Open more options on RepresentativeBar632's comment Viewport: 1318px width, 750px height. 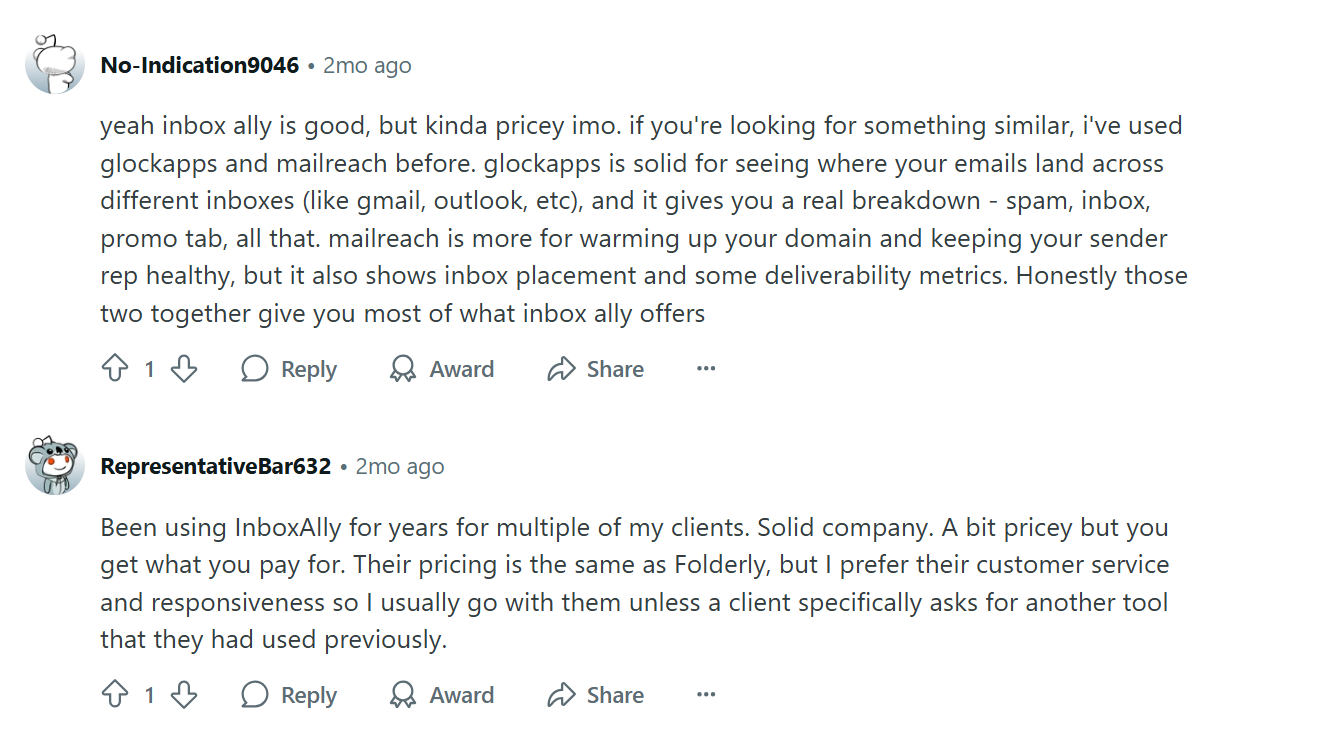(706, 695)
